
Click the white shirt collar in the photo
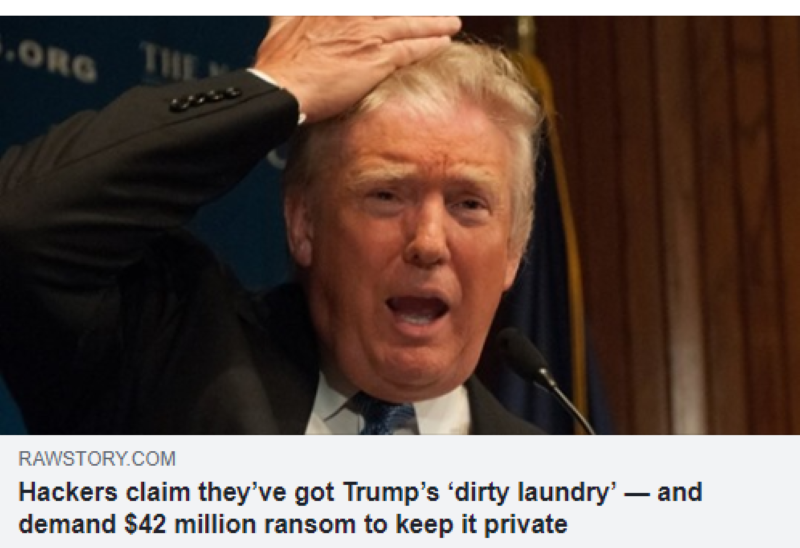(332, 408)
